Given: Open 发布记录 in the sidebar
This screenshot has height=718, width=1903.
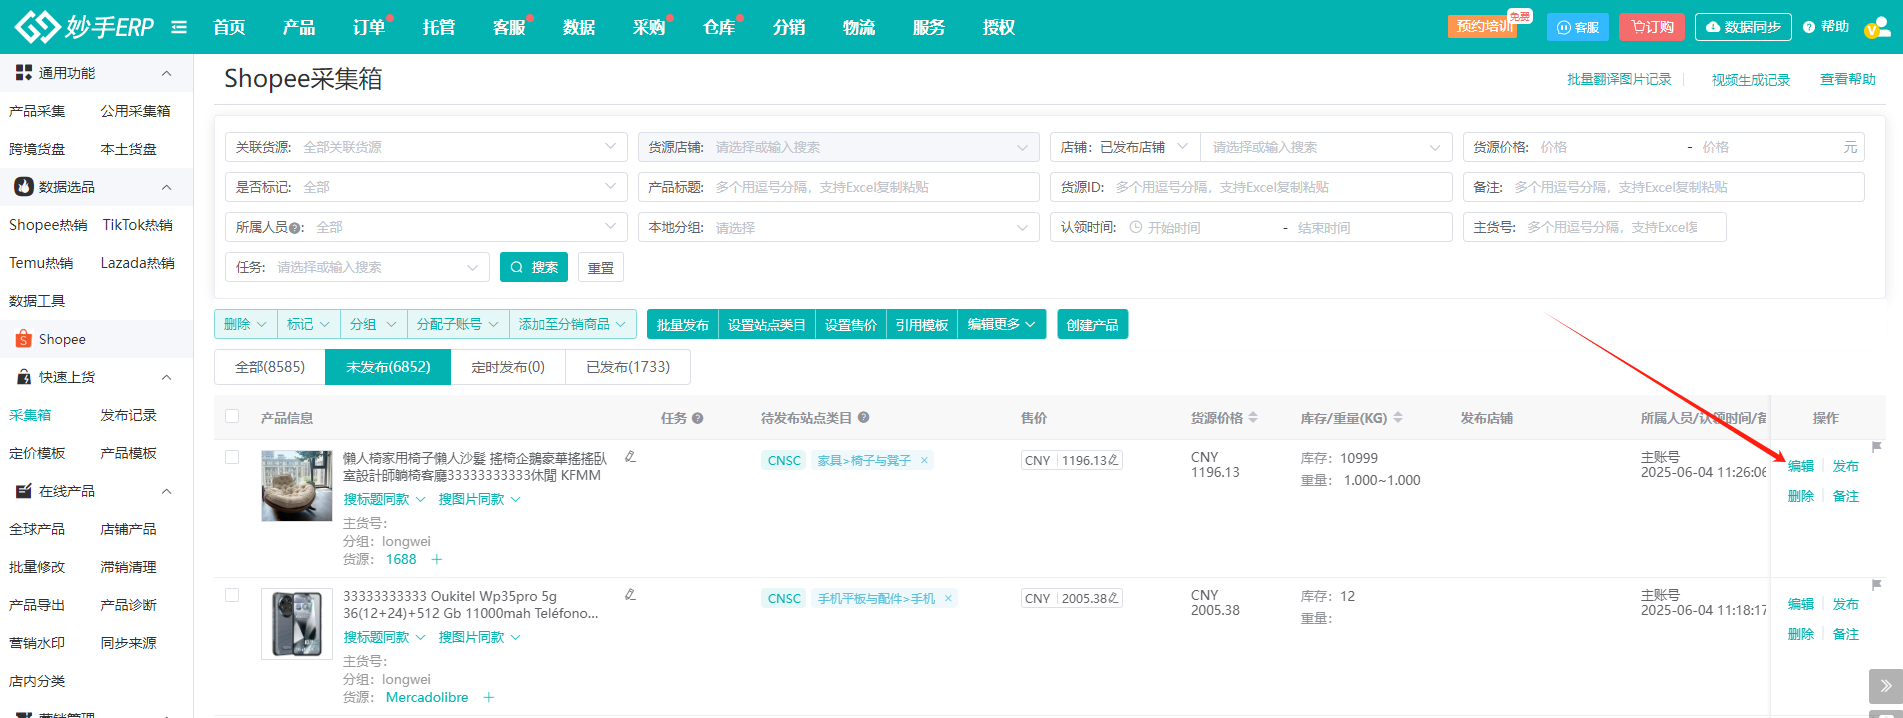Looking at the screenshot, I should (128, 415).
